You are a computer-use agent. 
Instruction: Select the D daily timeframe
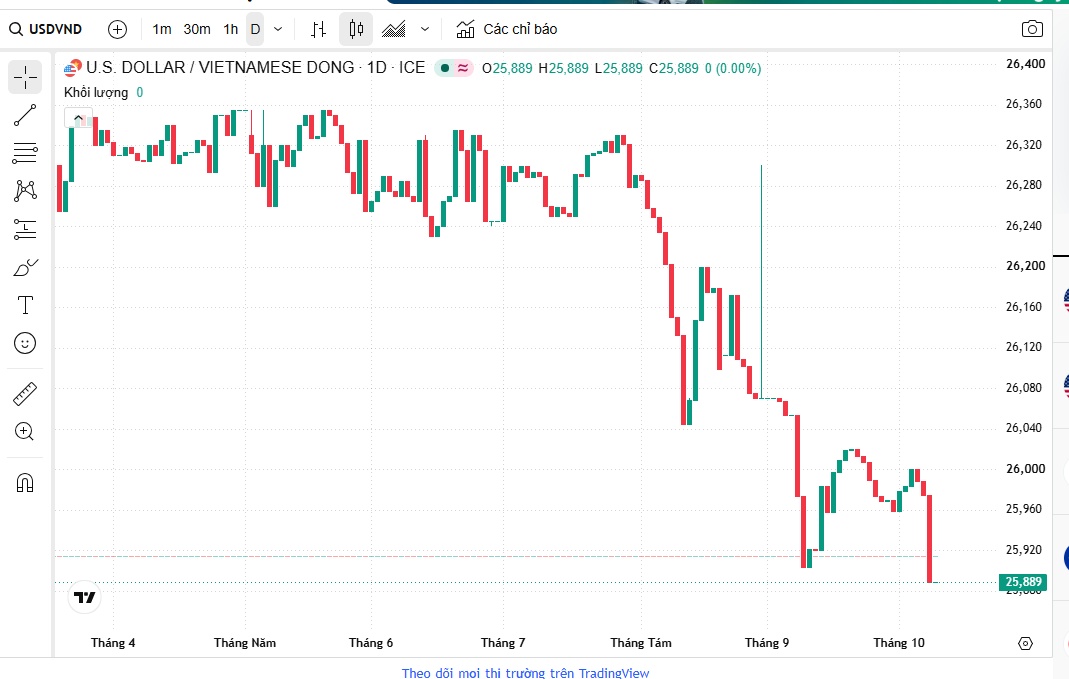[x=256, y=29]
